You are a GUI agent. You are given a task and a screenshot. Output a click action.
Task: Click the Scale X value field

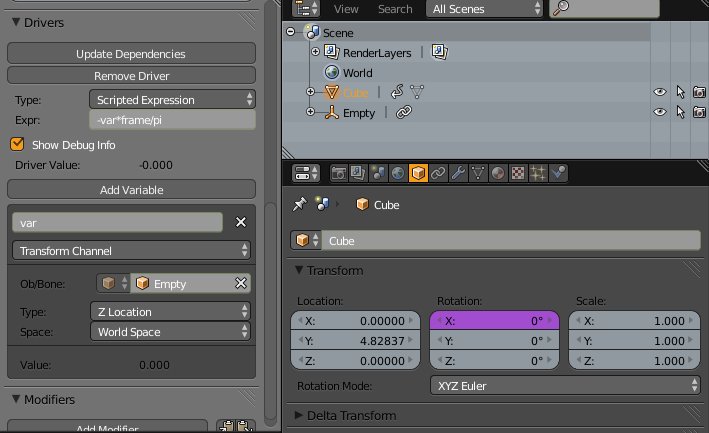point(634,320)
